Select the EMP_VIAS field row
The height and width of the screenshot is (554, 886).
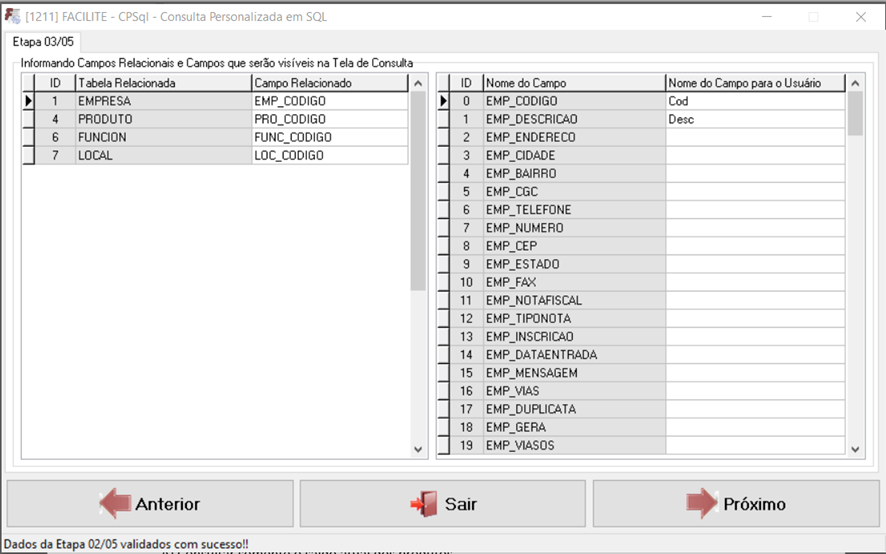pos(641,391)
